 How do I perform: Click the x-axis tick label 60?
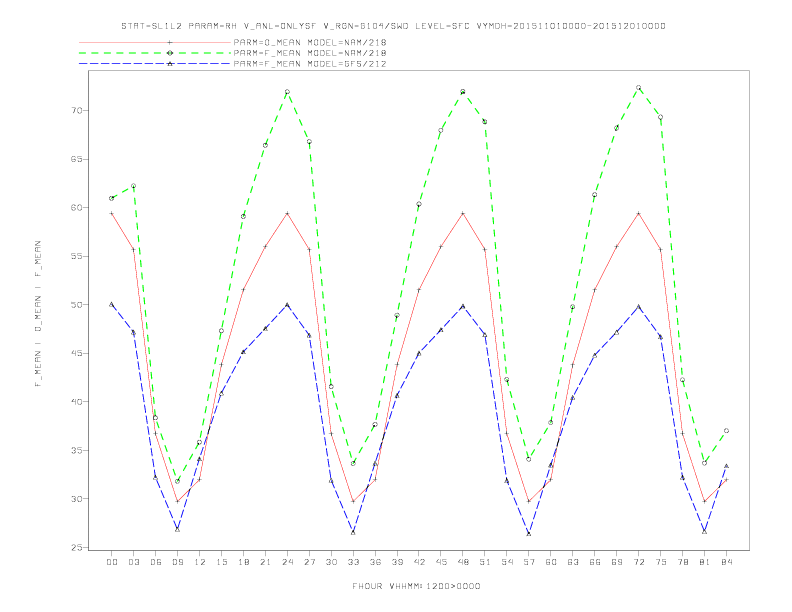(551, 562)
